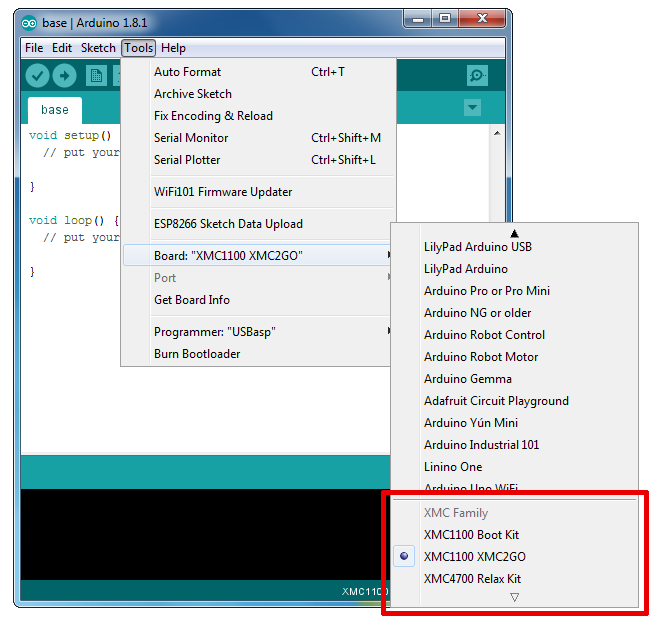The height and width of the screenshot is (629, 656).
Task: Click Auto Format menu entry
Action: coord(188,72)
